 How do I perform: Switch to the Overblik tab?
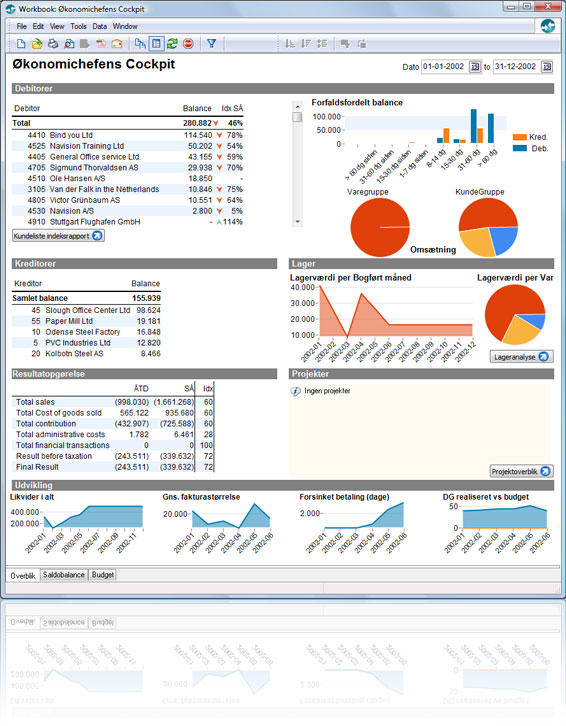pyautogui.click(x=23, y=576)
